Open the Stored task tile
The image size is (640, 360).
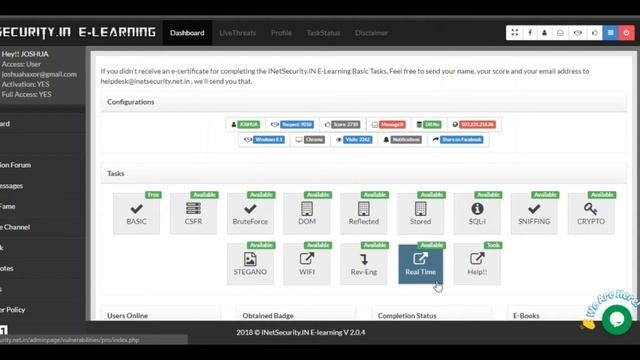coord(420,214)
